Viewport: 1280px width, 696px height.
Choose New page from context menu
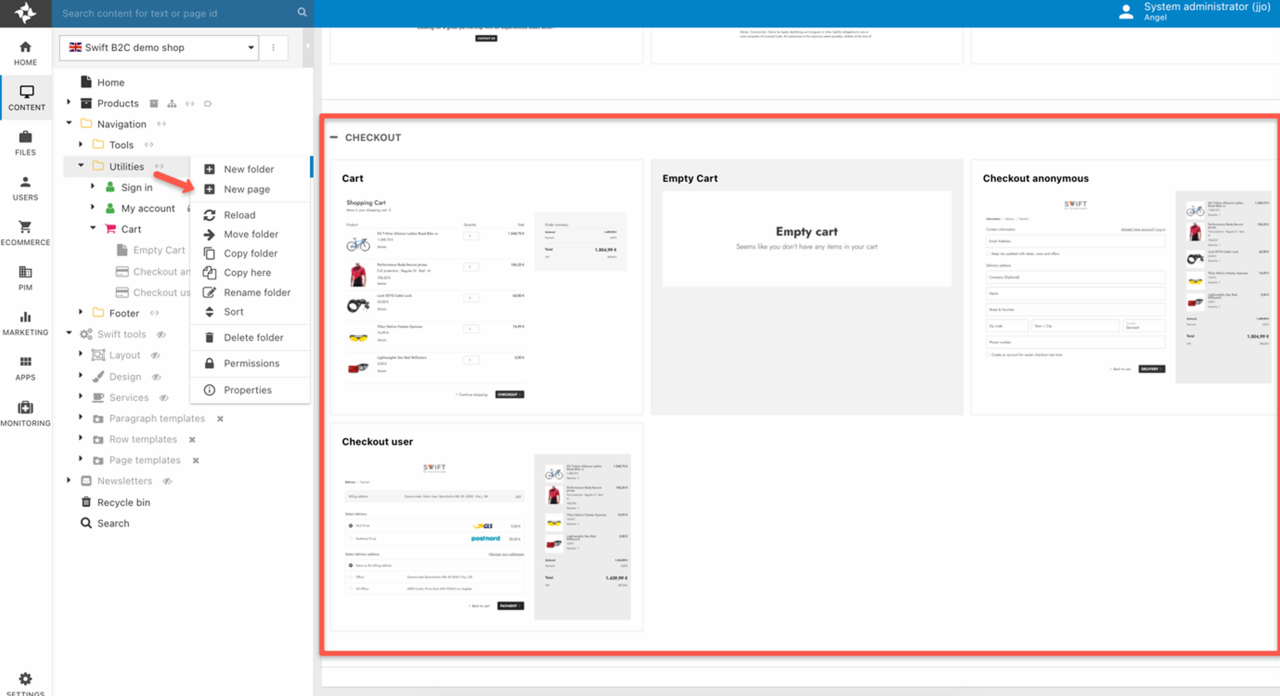coord(246,189)
